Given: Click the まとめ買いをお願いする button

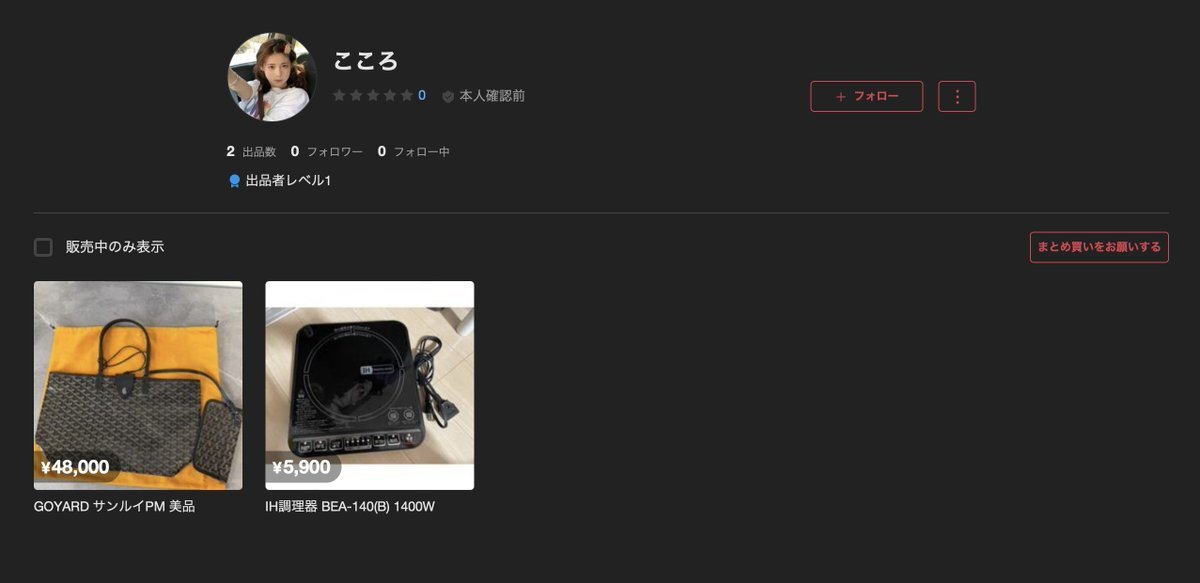Looking at the screenshot, I should point(1099,247).
